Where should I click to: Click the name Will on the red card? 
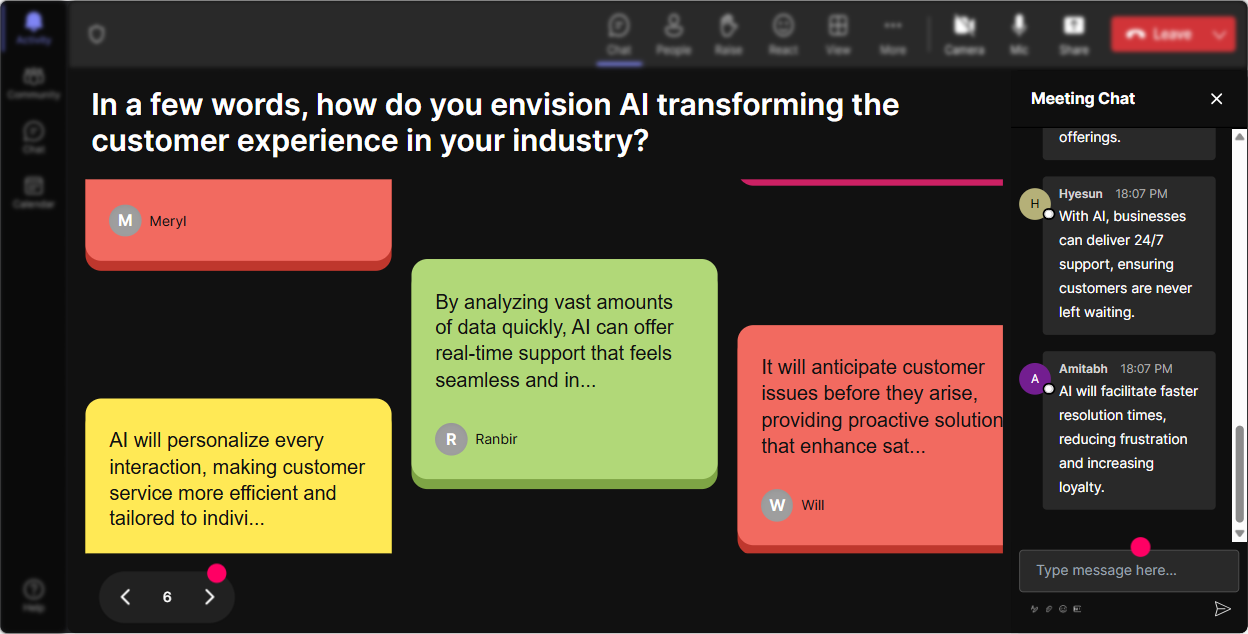(x=813, y=505)
